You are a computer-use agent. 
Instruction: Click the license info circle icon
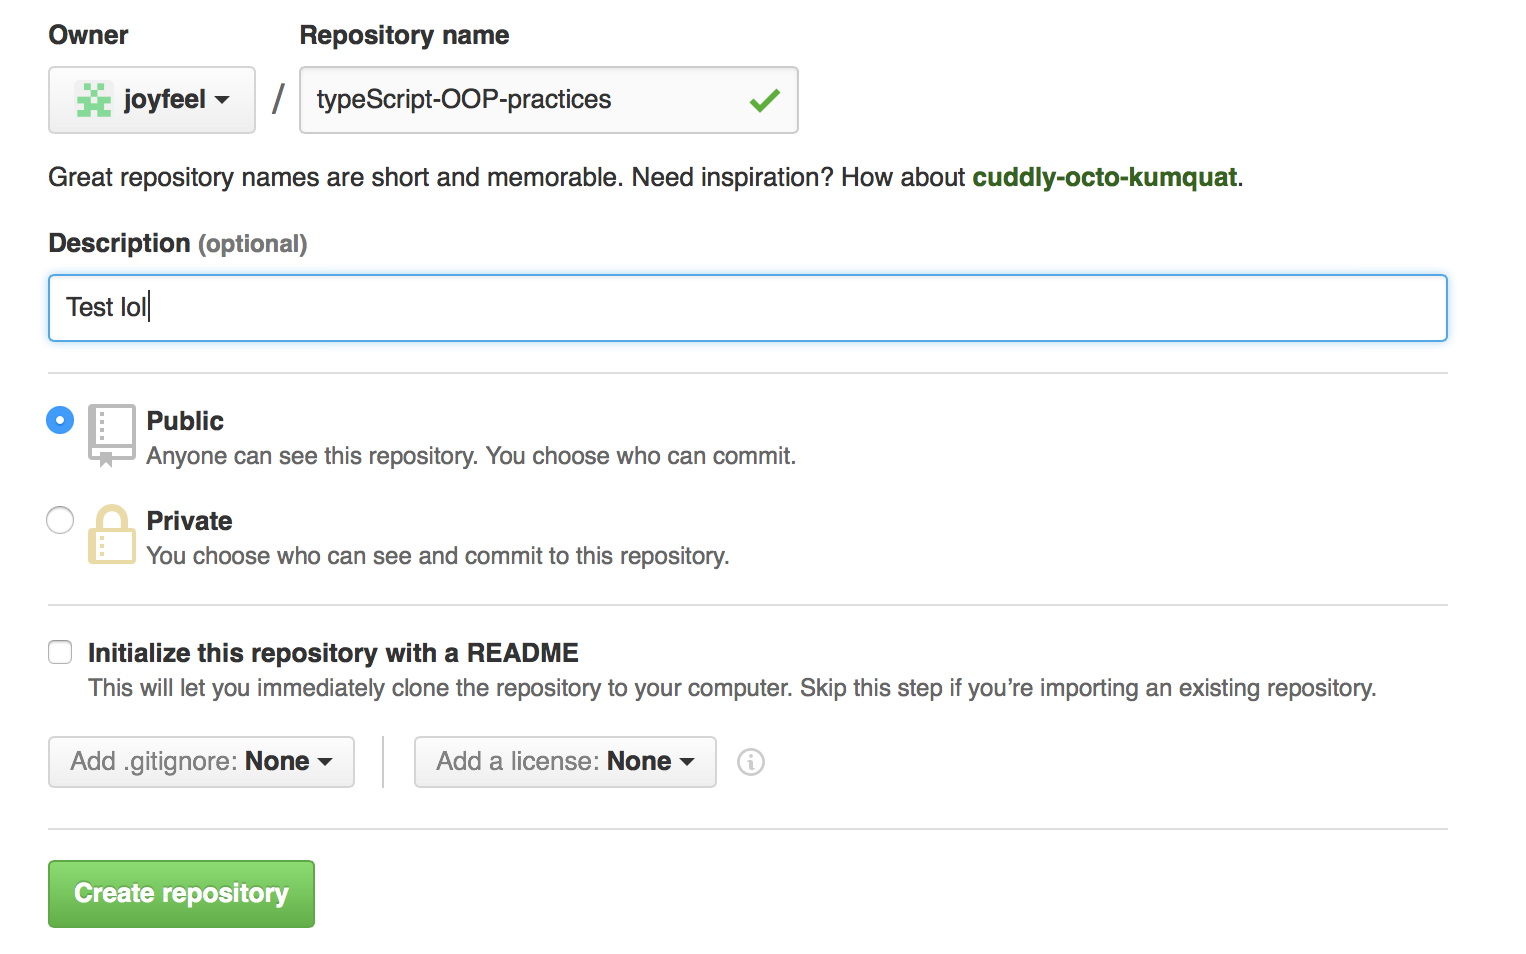point(751,762)
